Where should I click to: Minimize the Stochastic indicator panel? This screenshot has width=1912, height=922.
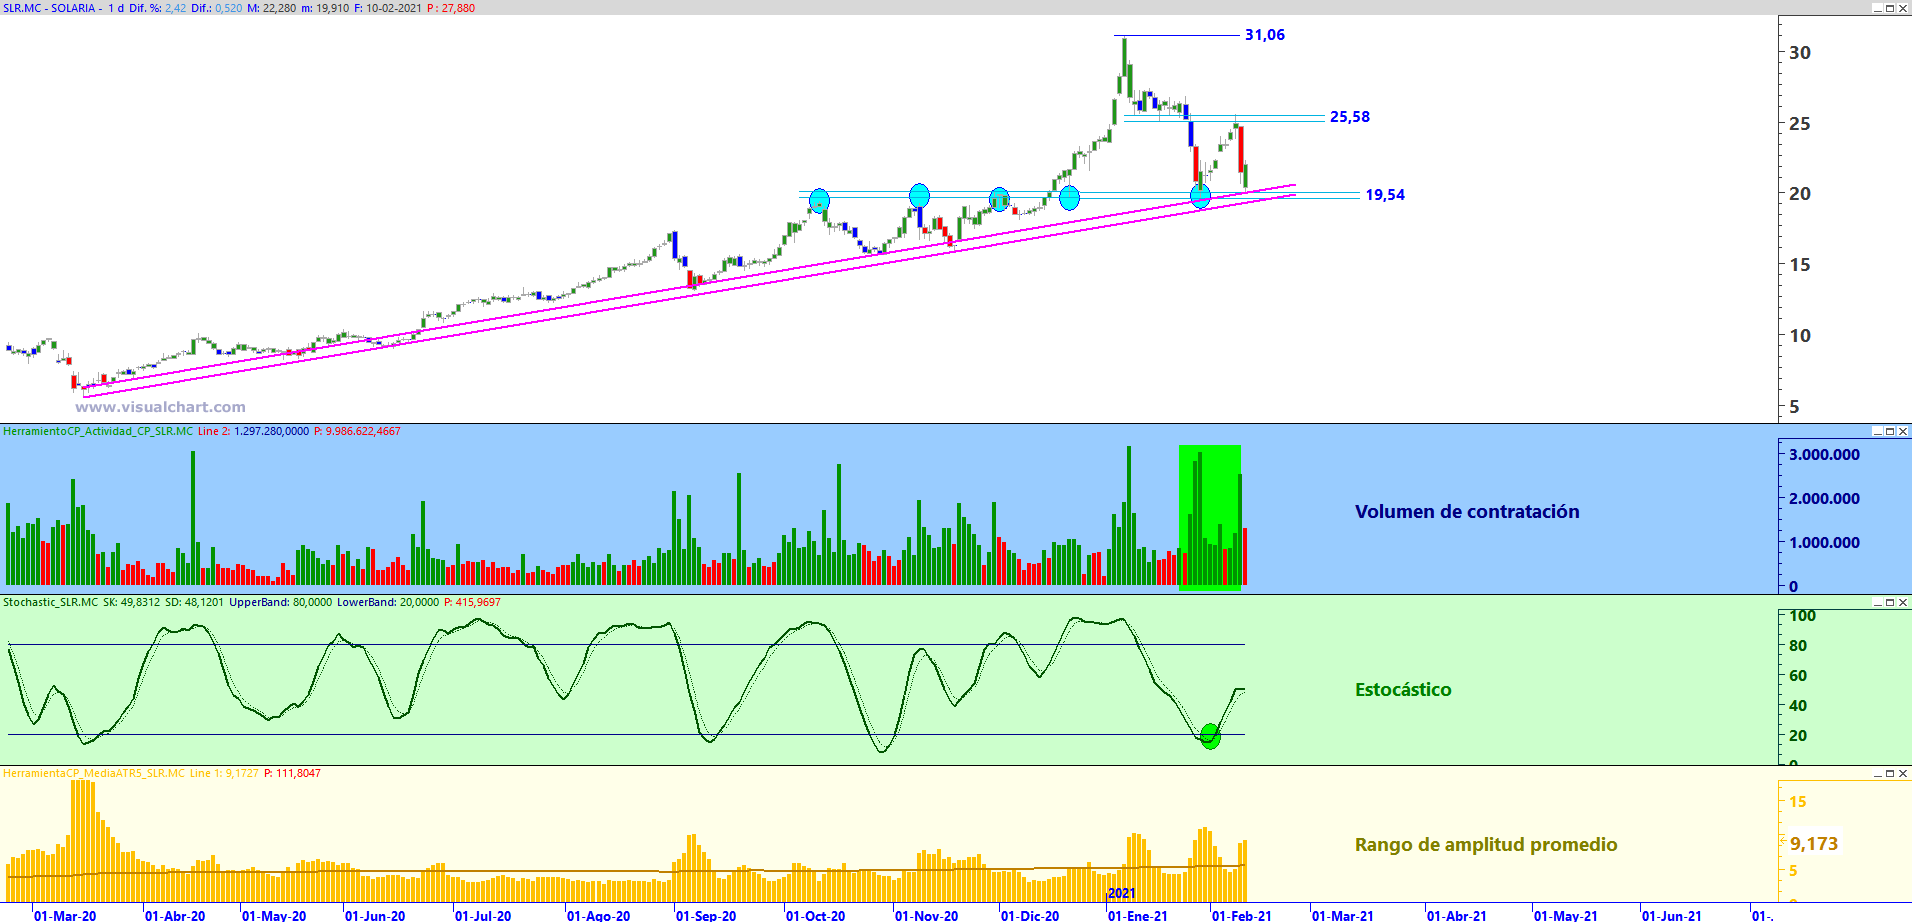pyautogui.click(x=1877, y=602)
